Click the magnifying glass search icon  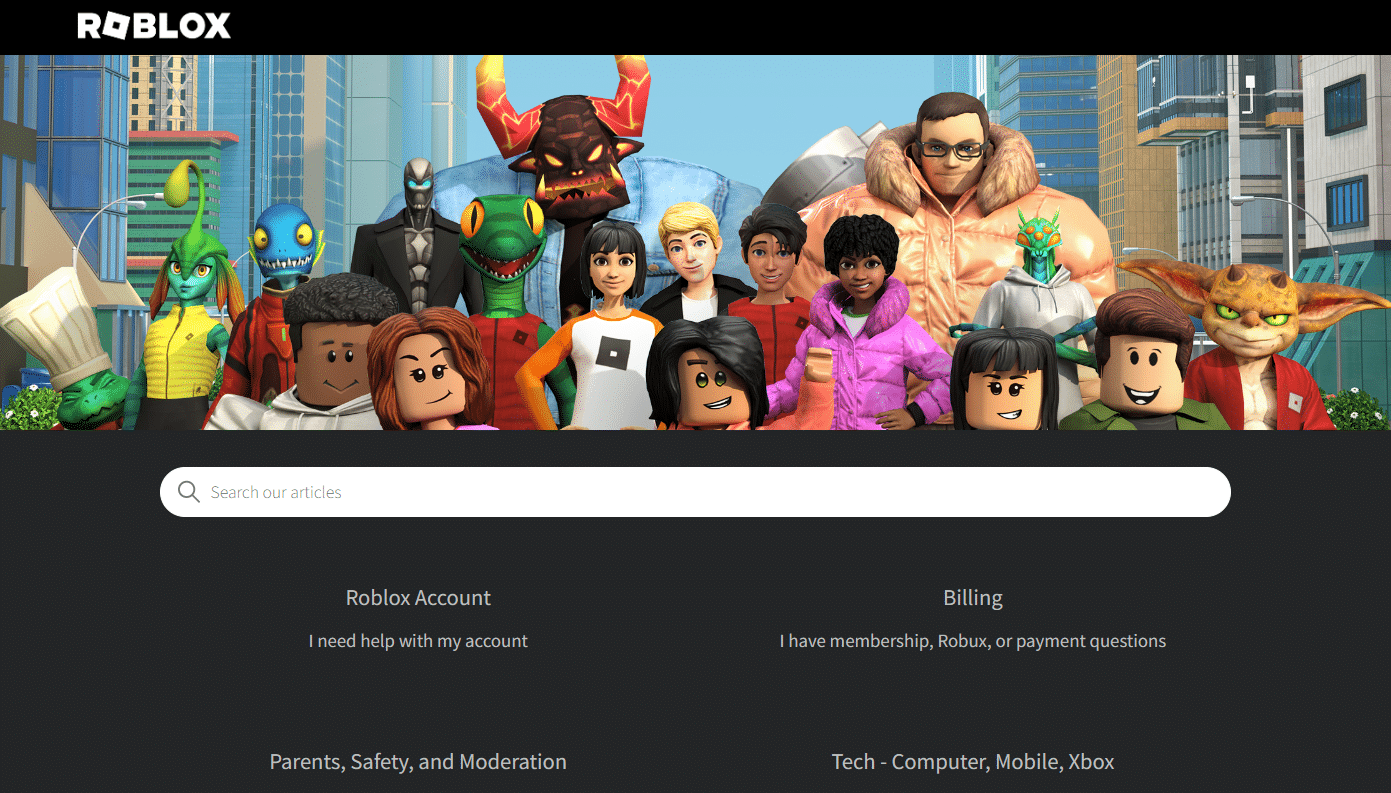188,492
